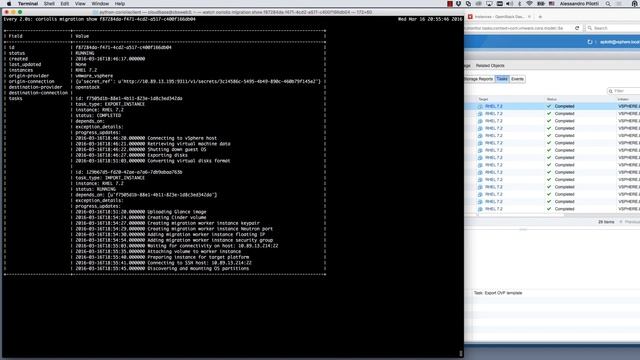Click the Filter field in tasks list
This screenshot has height=360, width=640.
(x=624, y=91)
